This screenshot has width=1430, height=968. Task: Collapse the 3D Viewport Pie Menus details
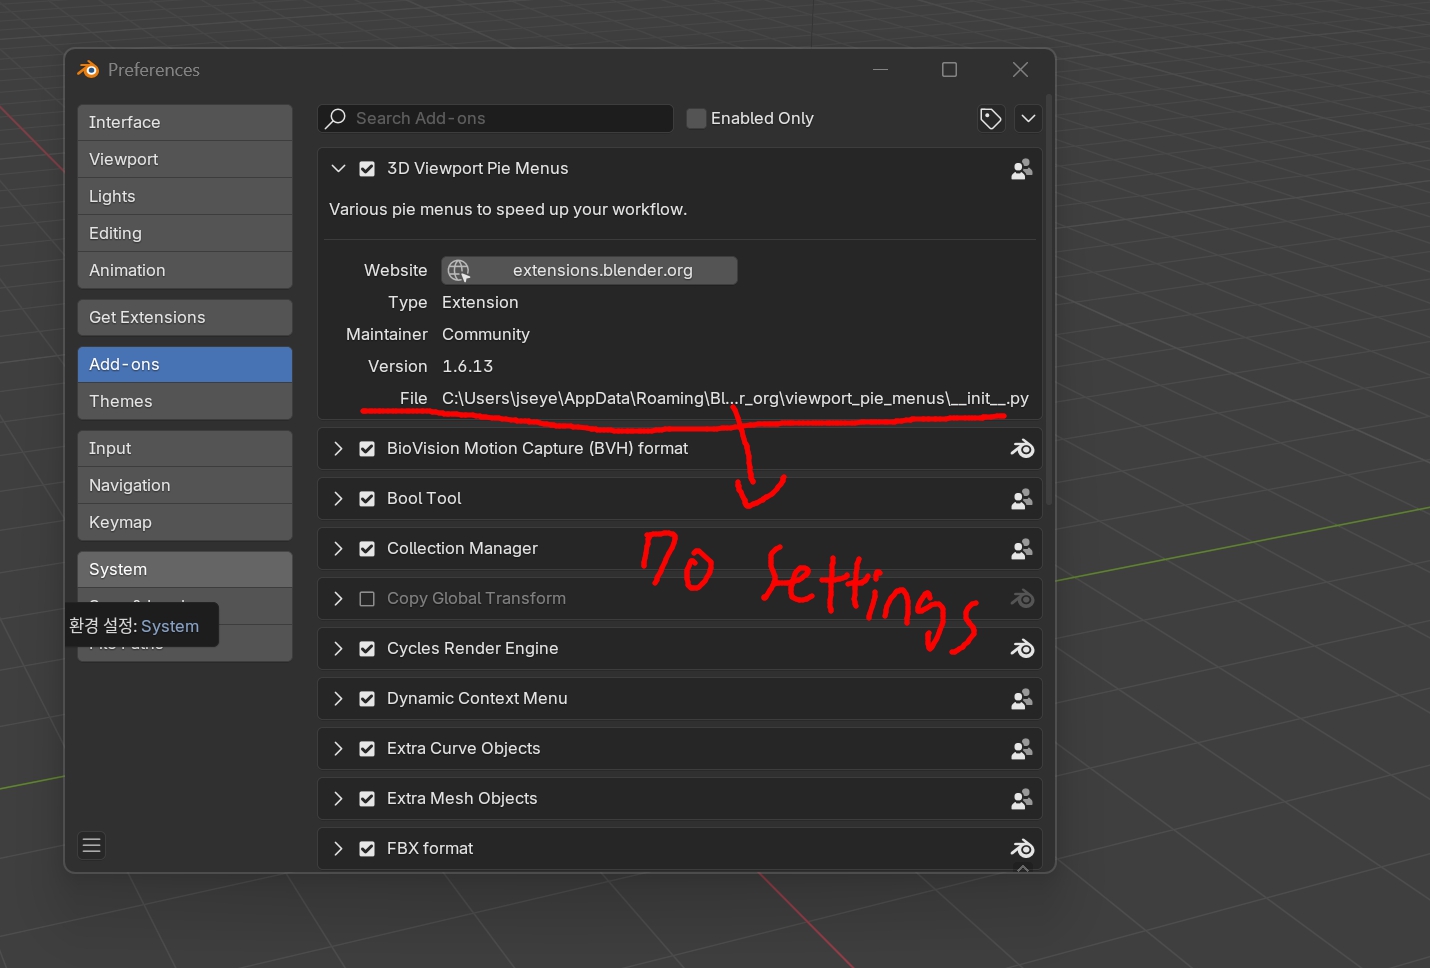coord(338,169)
